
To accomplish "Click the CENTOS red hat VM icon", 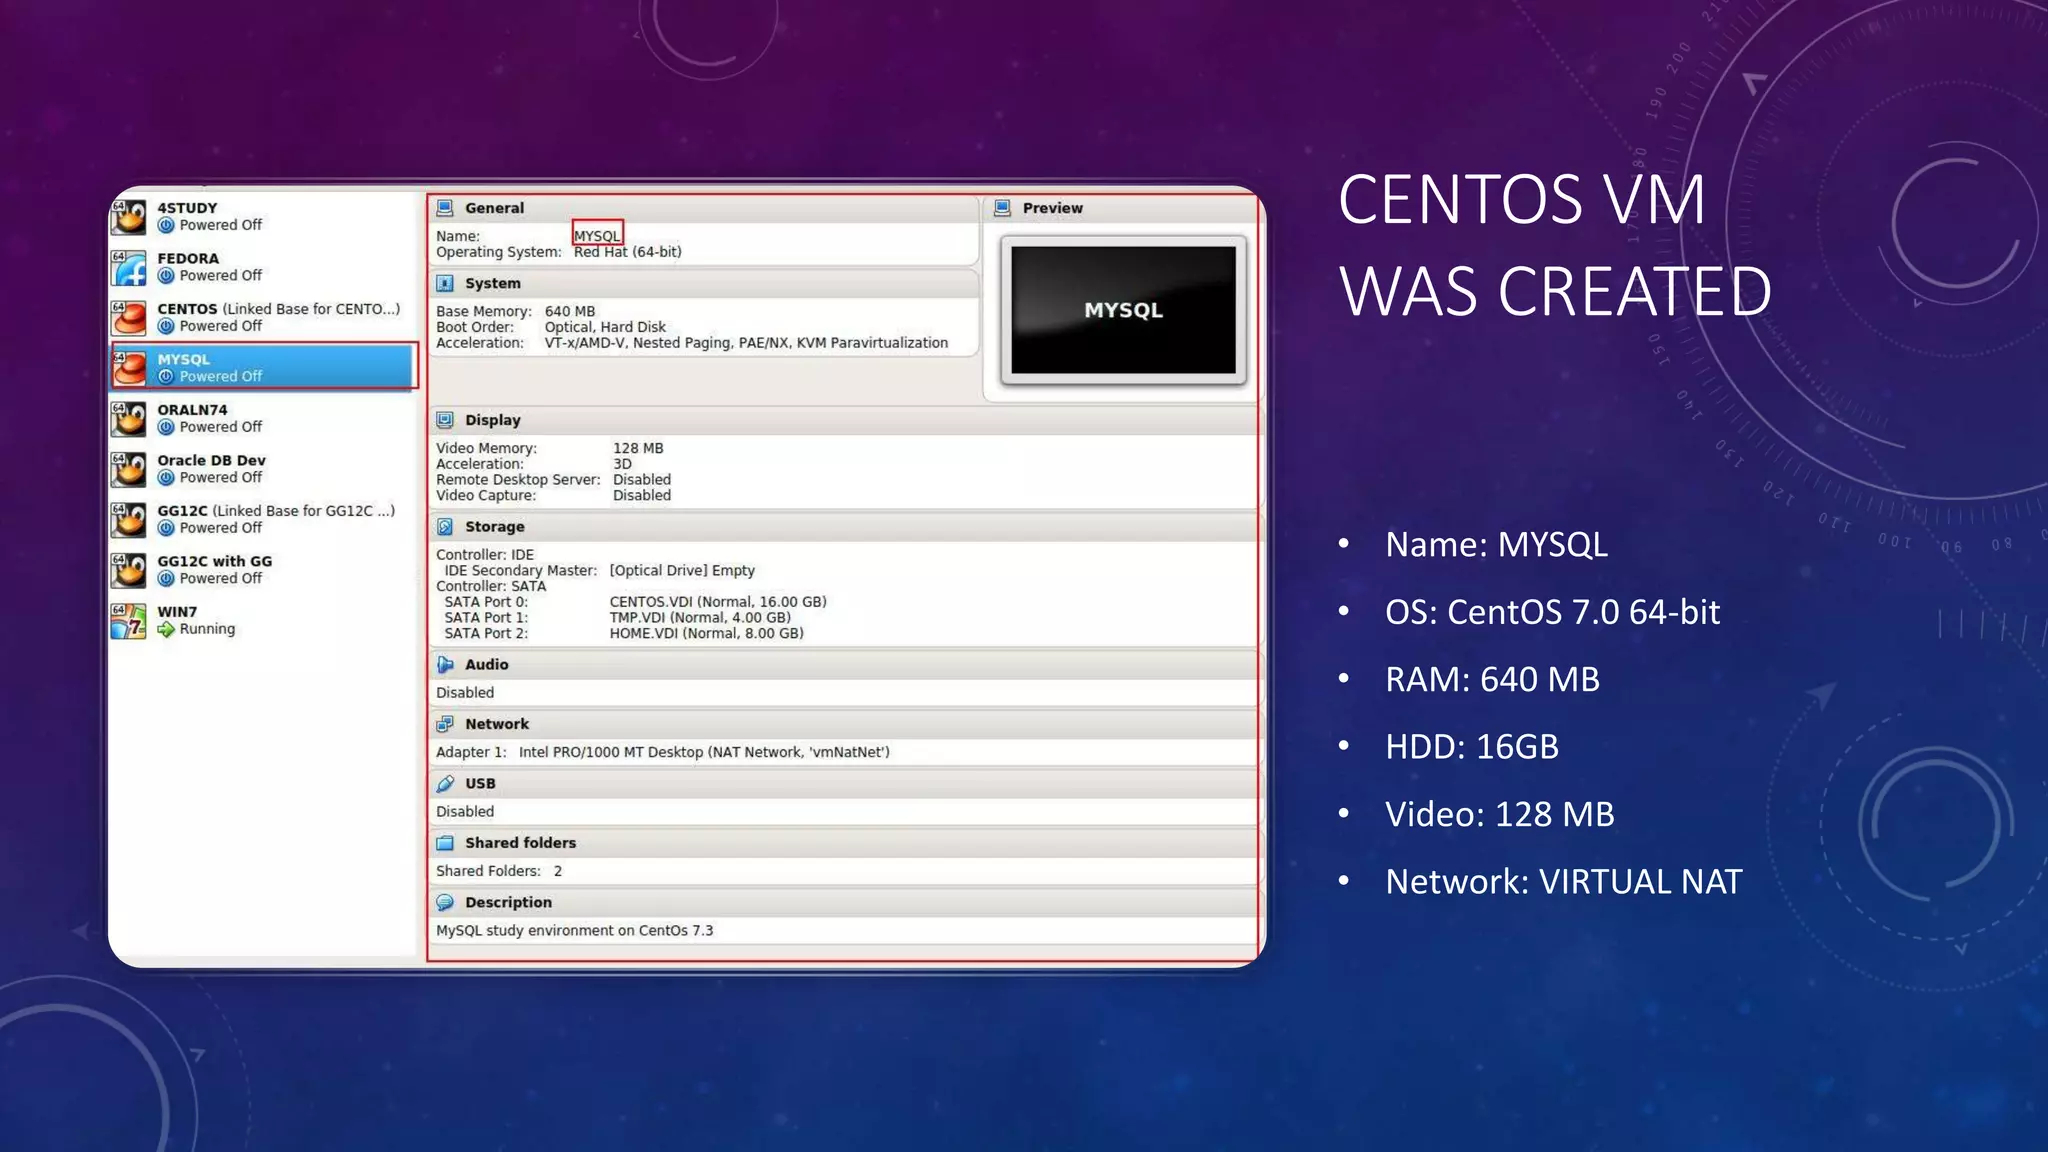I will 129,317.
